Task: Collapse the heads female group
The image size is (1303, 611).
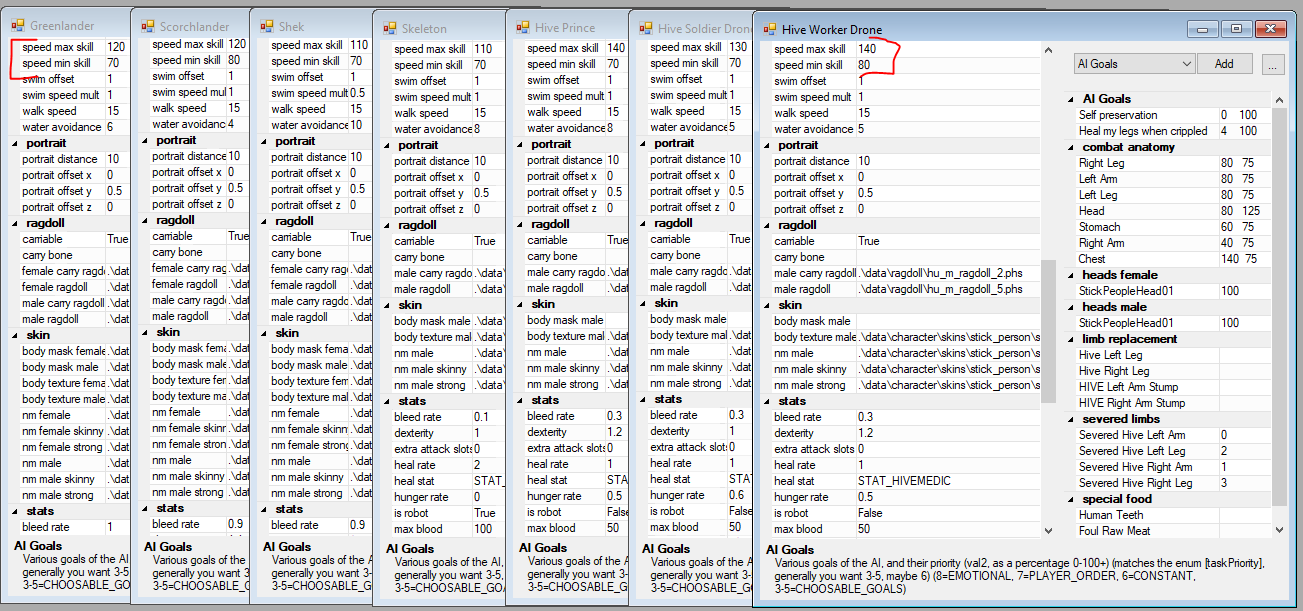Action: pyautogui.click(x=1071, y=275)
